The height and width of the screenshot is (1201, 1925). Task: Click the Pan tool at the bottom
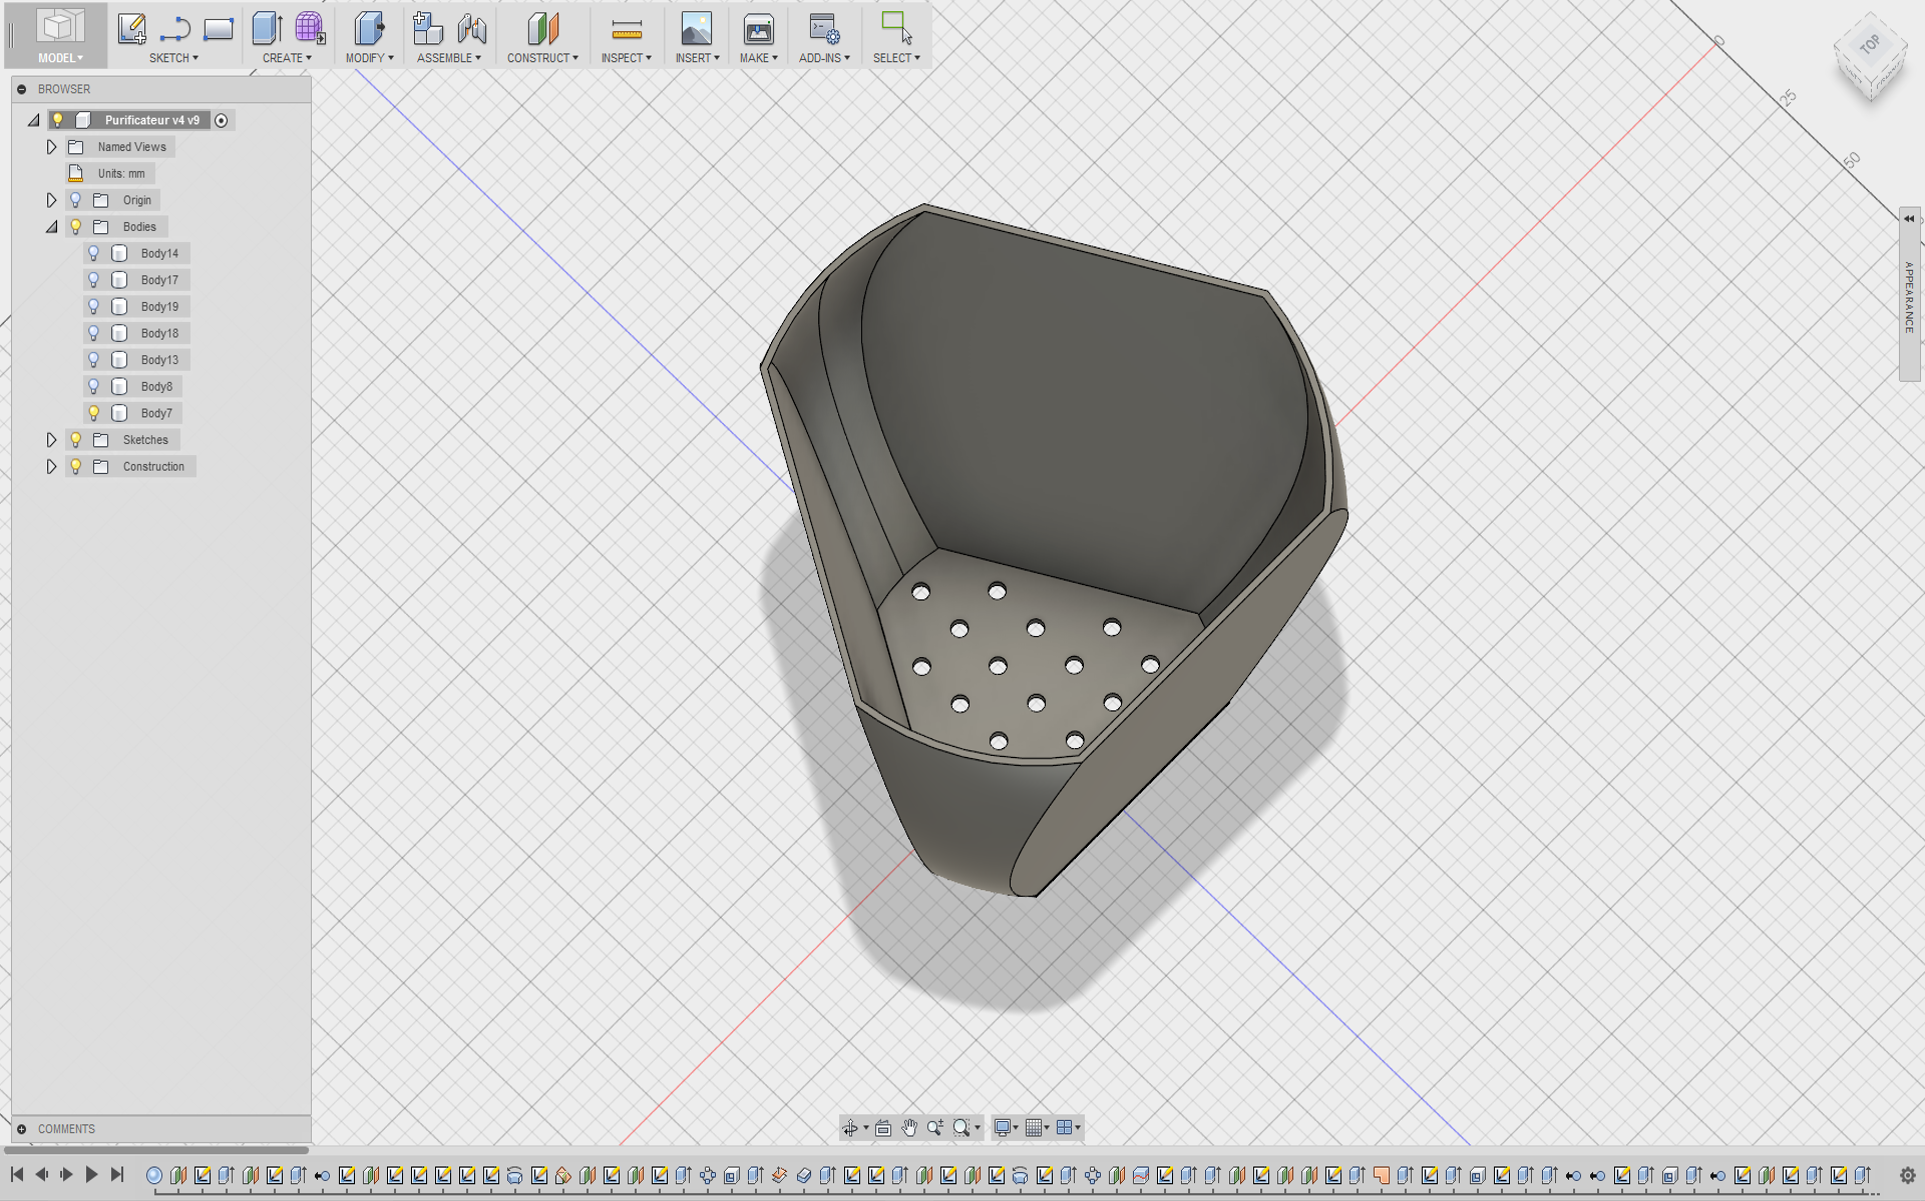(908, 1127)
